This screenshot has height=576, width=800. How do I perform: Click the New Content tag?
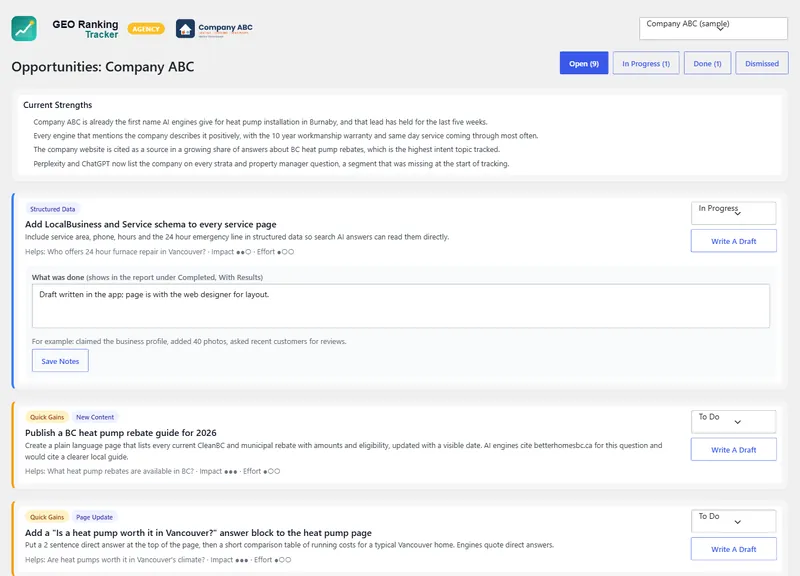tap(95, 417)
